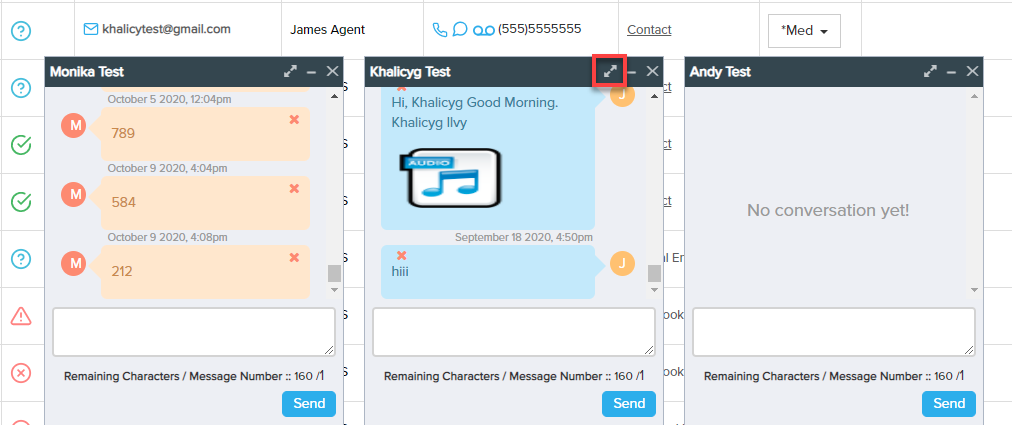Send message in Khalicyg Test chat

629,403
